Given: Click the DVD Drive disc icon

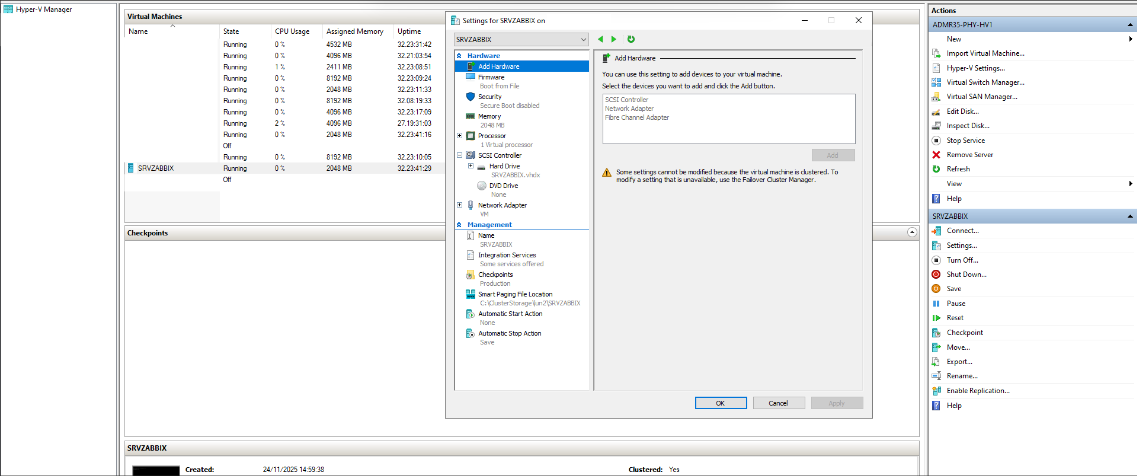Looking at the screenshot, I should (x=482, y=186).
